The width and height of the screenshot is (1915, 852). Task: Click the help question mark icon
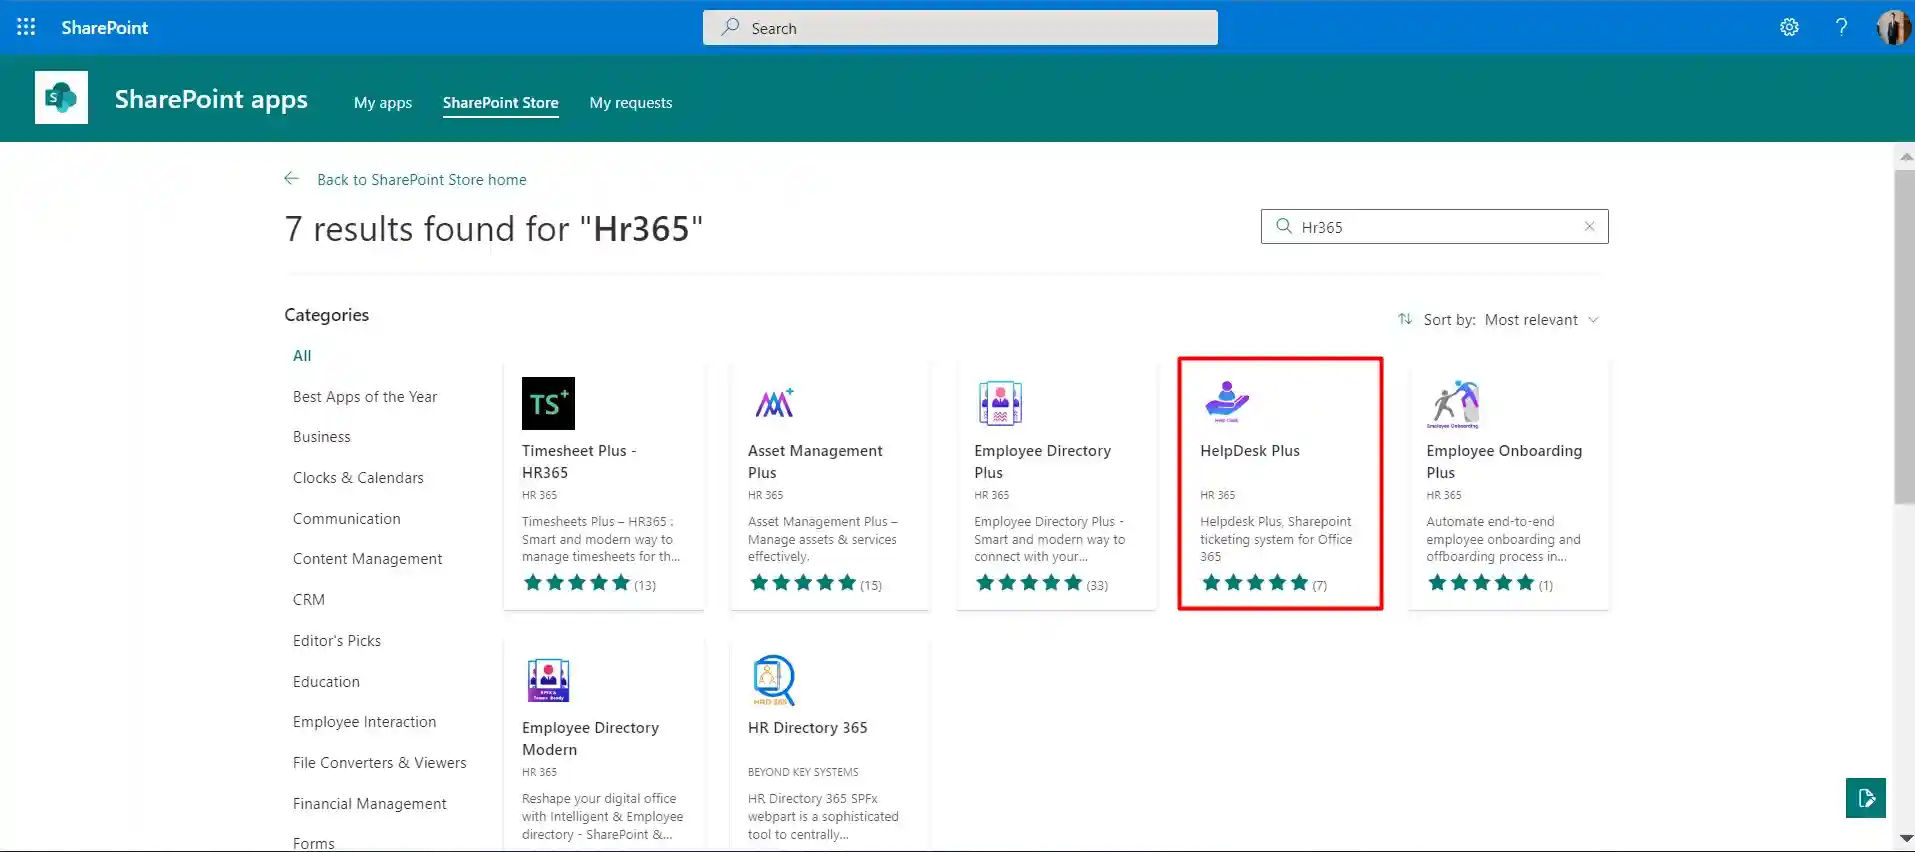pos(1841,27)
